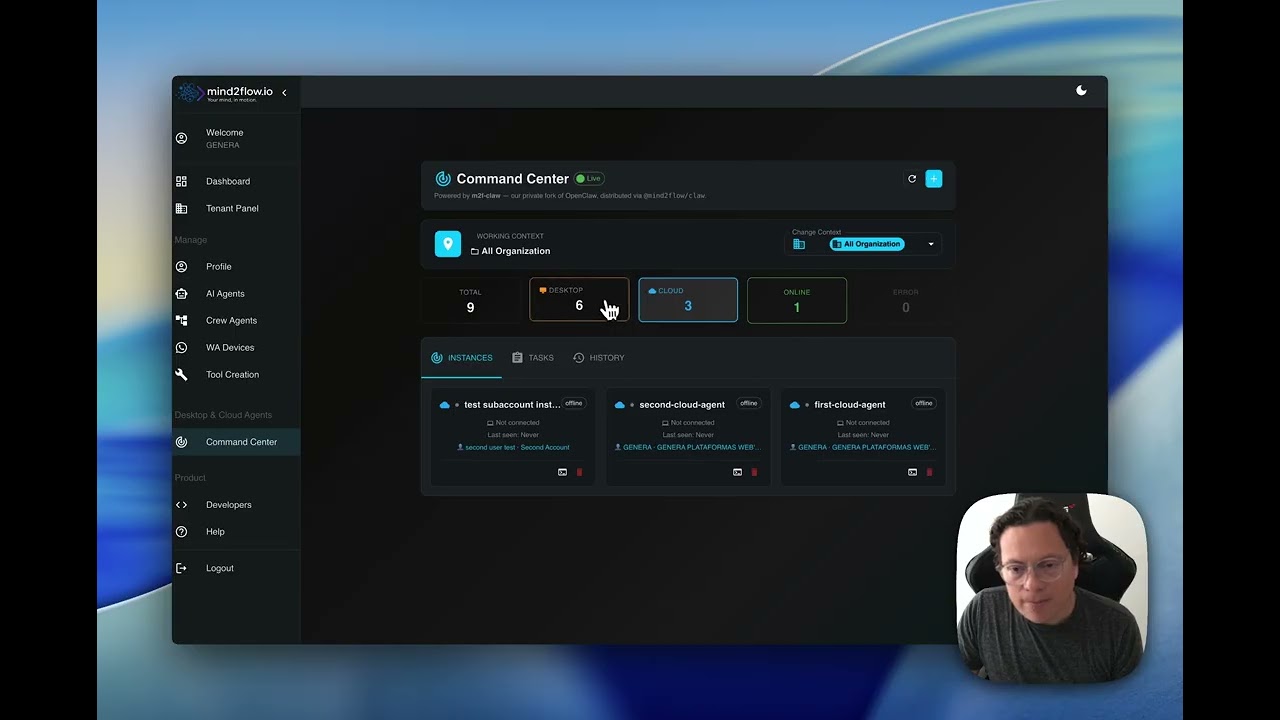This screenshot has width=1280, height=720.
Task: Click cloud icon on second-cloud-agent card
Action: (620, 405)
